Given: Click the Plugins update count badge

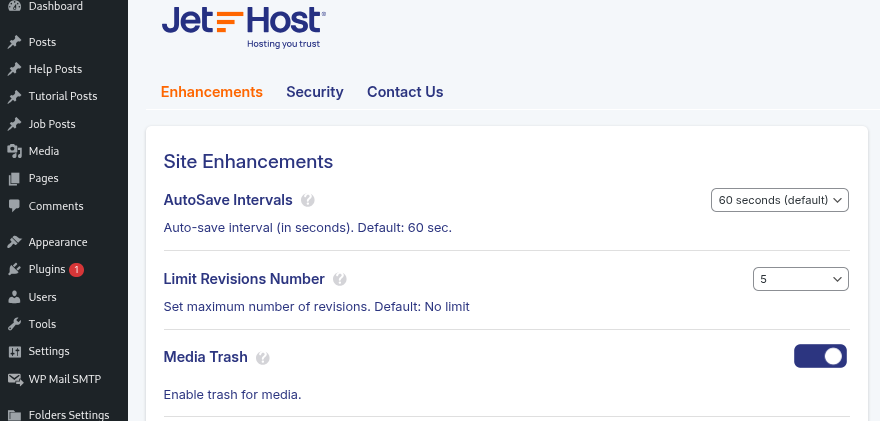Looking at the screenshot, I should click(76, 269).
